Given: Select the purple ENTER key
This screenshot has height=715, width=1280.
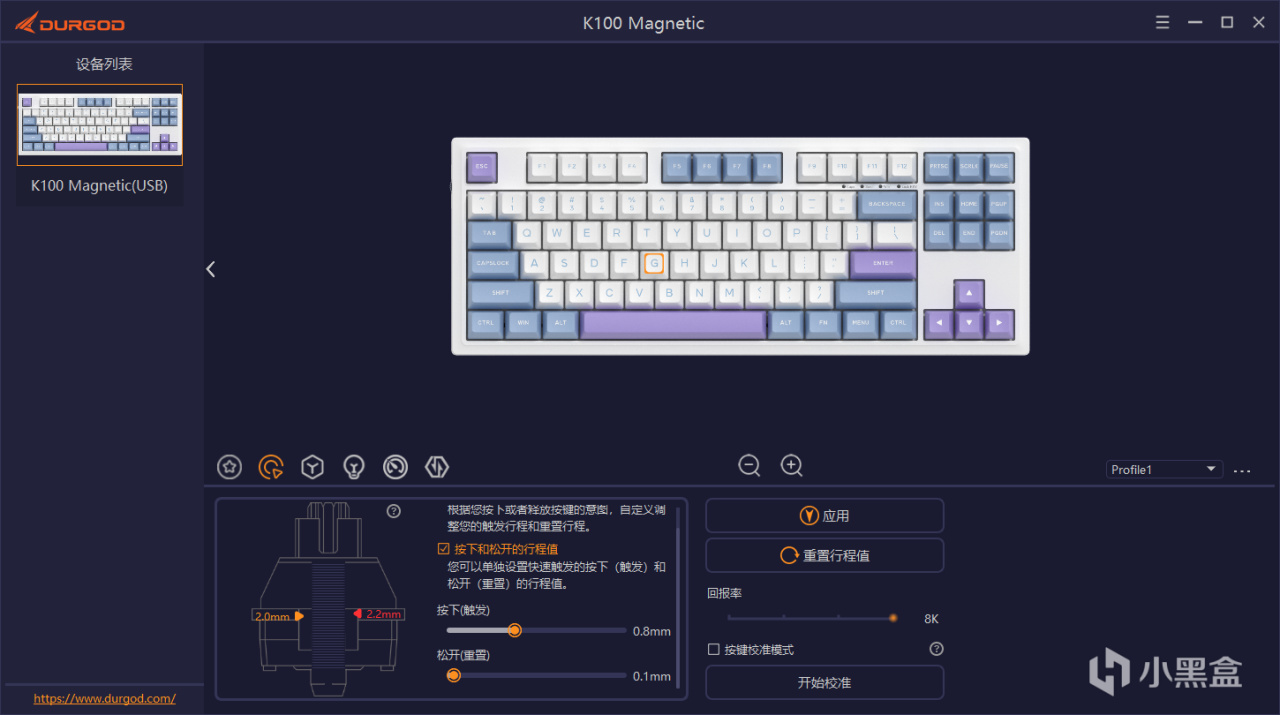Looking at the screenshot, I should click(x=883, y=264).
